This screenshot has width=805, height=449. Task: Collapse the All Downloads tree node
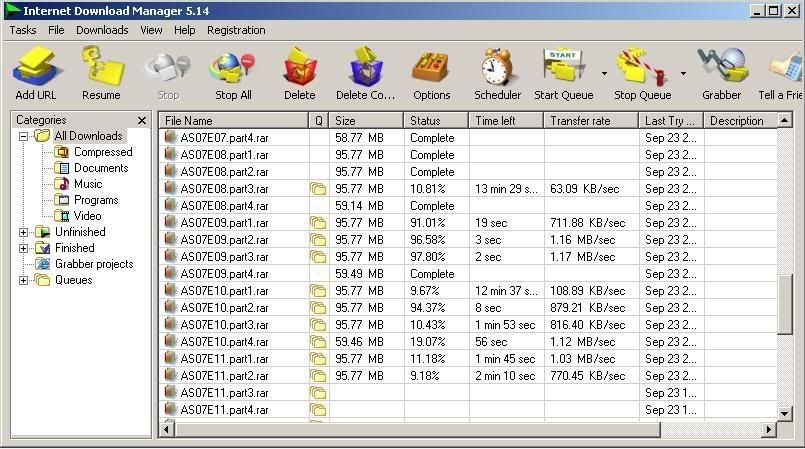click(24, 136)
